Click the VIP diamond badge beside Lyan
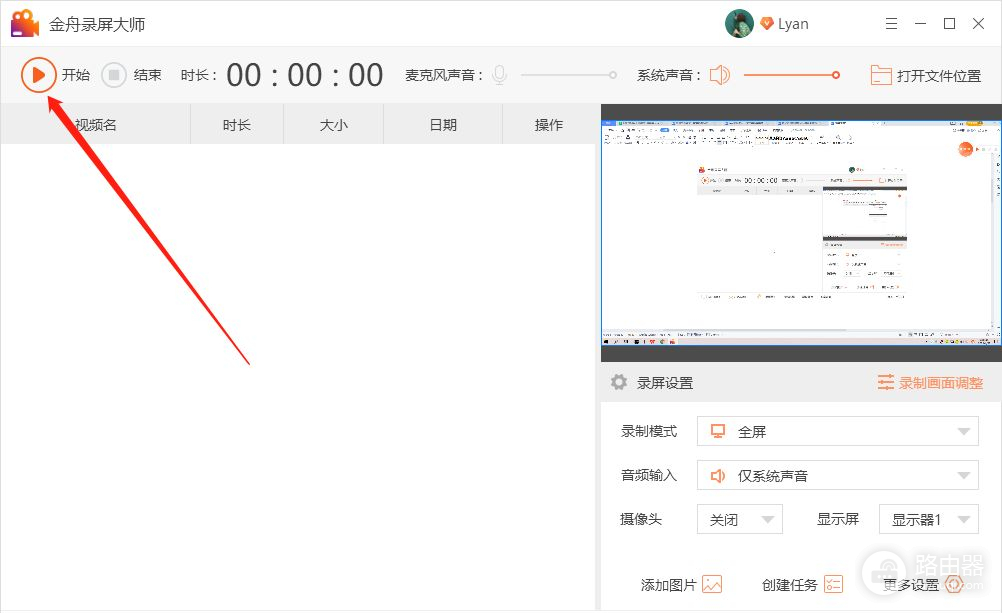The height and width of the screenshot is (613, 1002). [767, 24]
